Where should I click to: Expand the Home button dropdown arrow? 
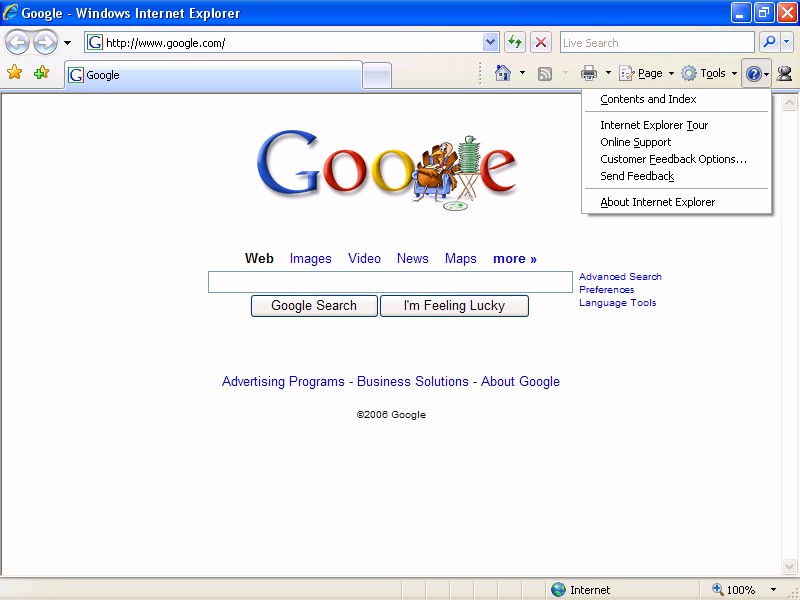(522, 73)
